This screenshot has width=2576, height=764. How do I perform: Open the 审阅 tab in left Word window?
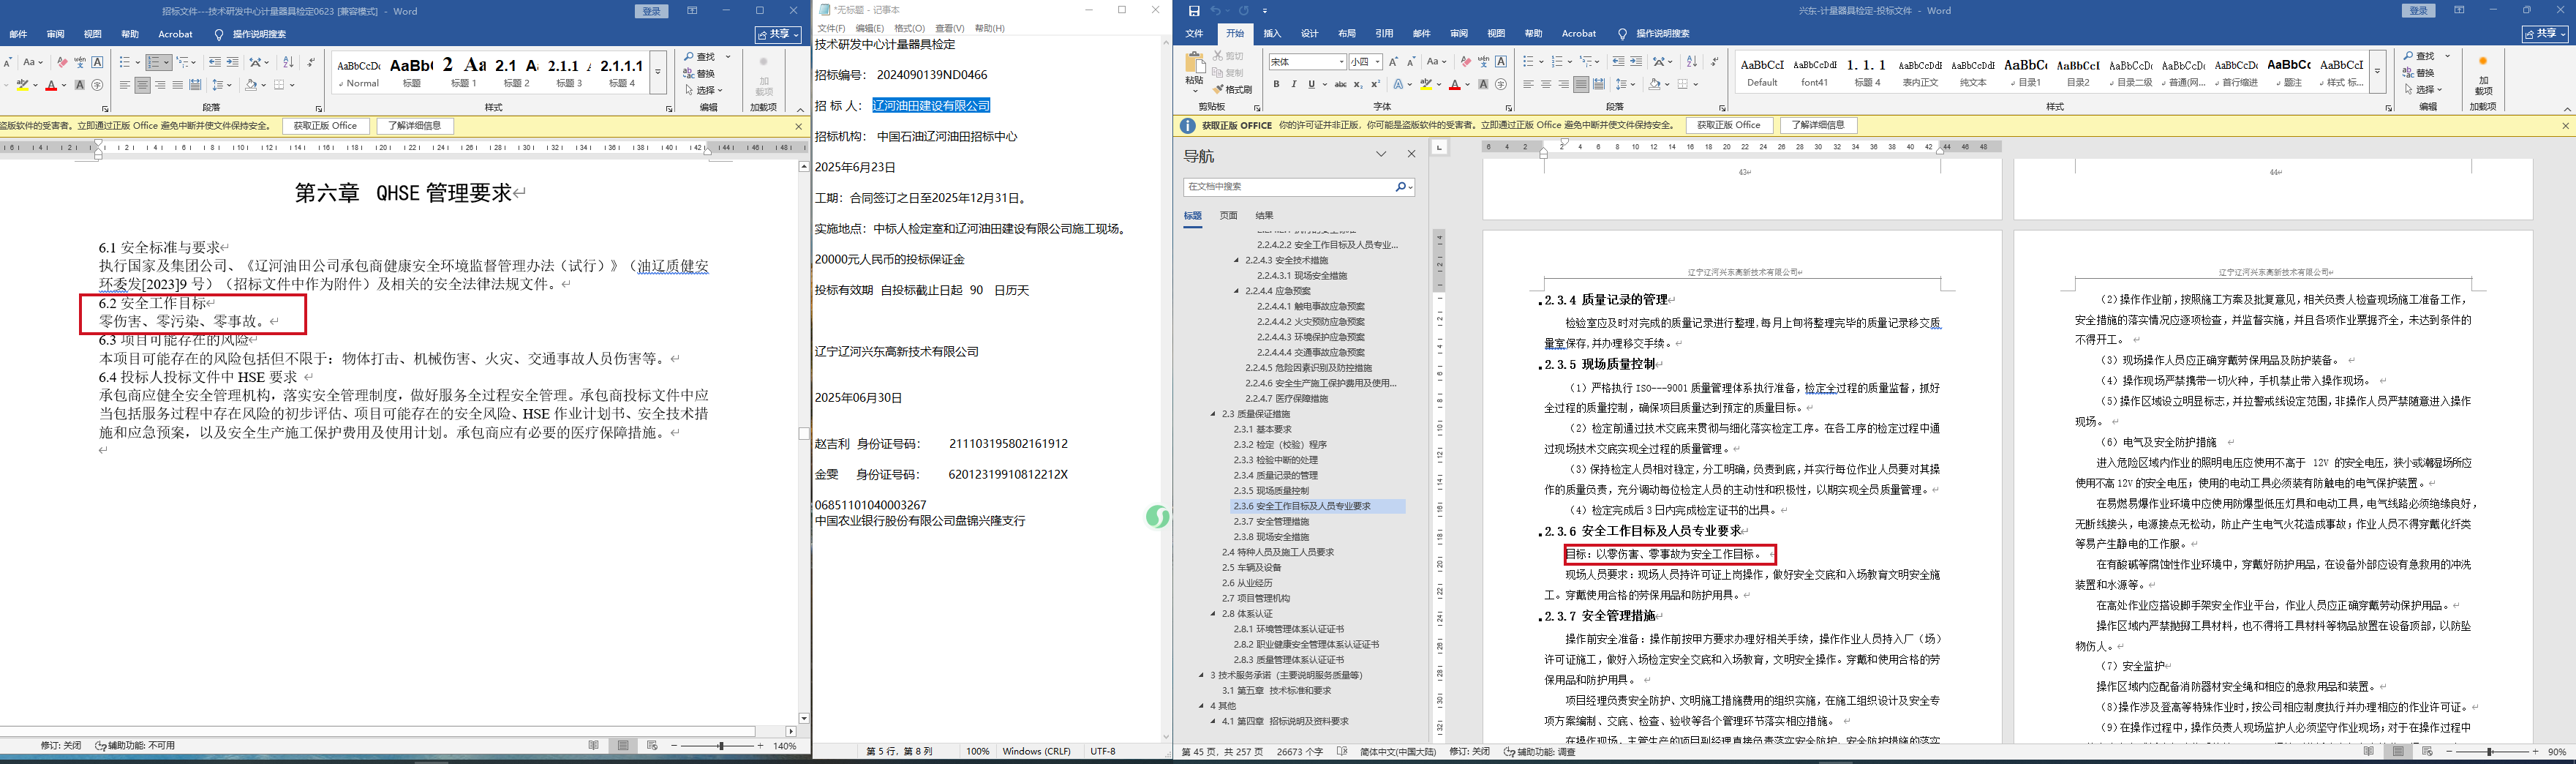pyautogui.click(x=55, y=34)
